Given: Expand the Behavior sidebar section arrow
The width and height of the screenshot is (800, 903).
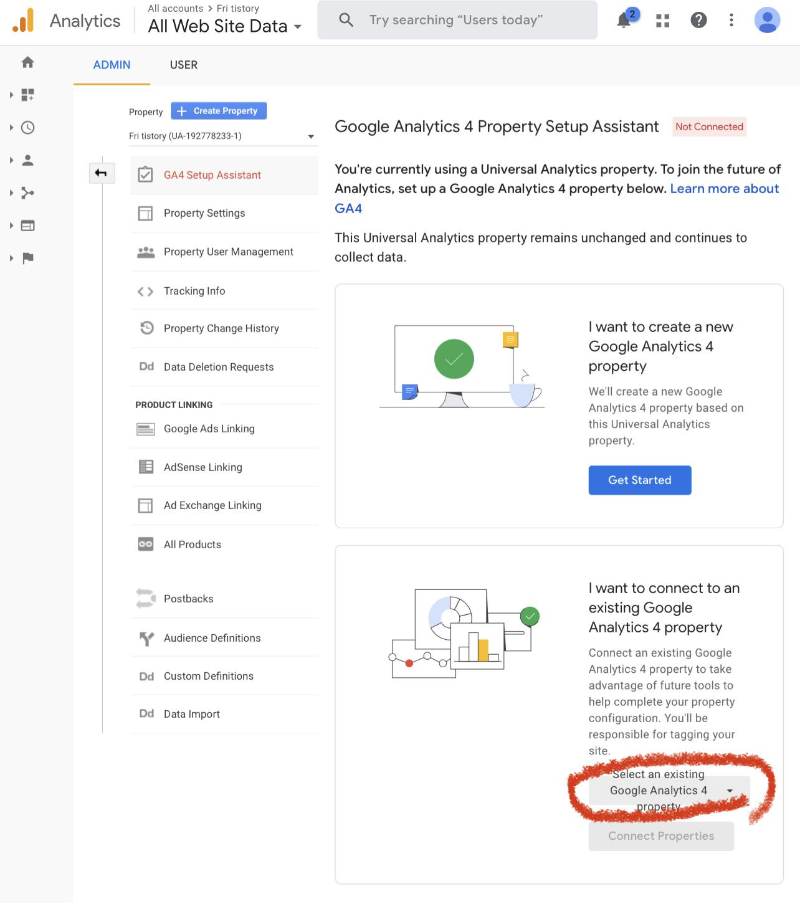Looking at the screenshot, I should pos(11,226).
